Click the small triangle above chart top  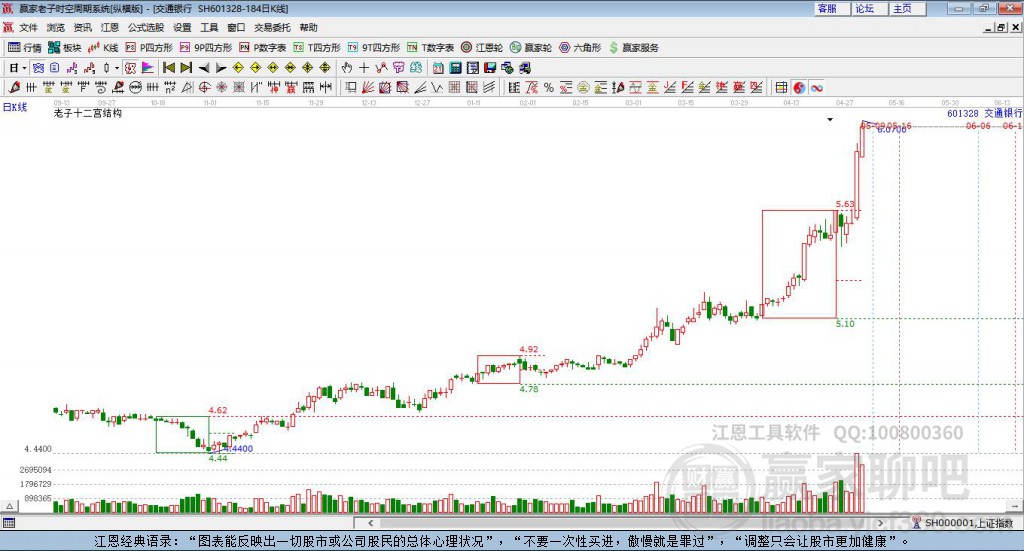[830, 119]
